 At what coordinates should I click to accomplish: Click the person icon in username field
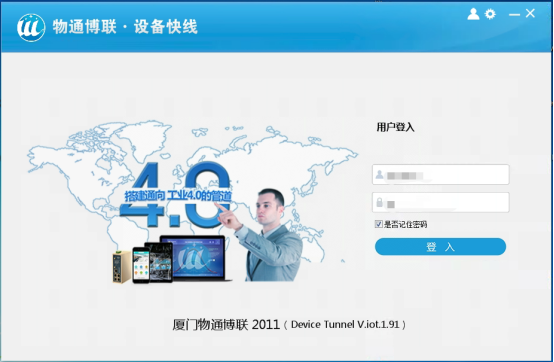[x=379, y=174]
